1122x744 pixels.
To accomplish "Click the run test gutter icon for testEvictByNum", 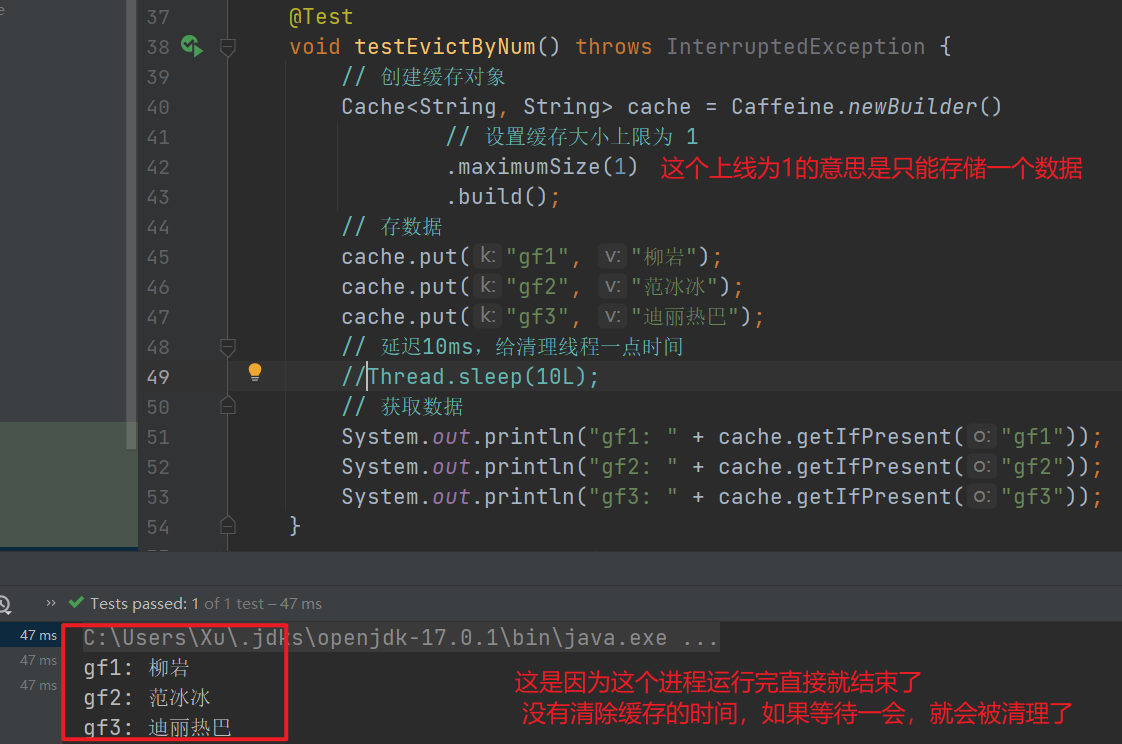I will pyautogui.click(x=191, y=46).
